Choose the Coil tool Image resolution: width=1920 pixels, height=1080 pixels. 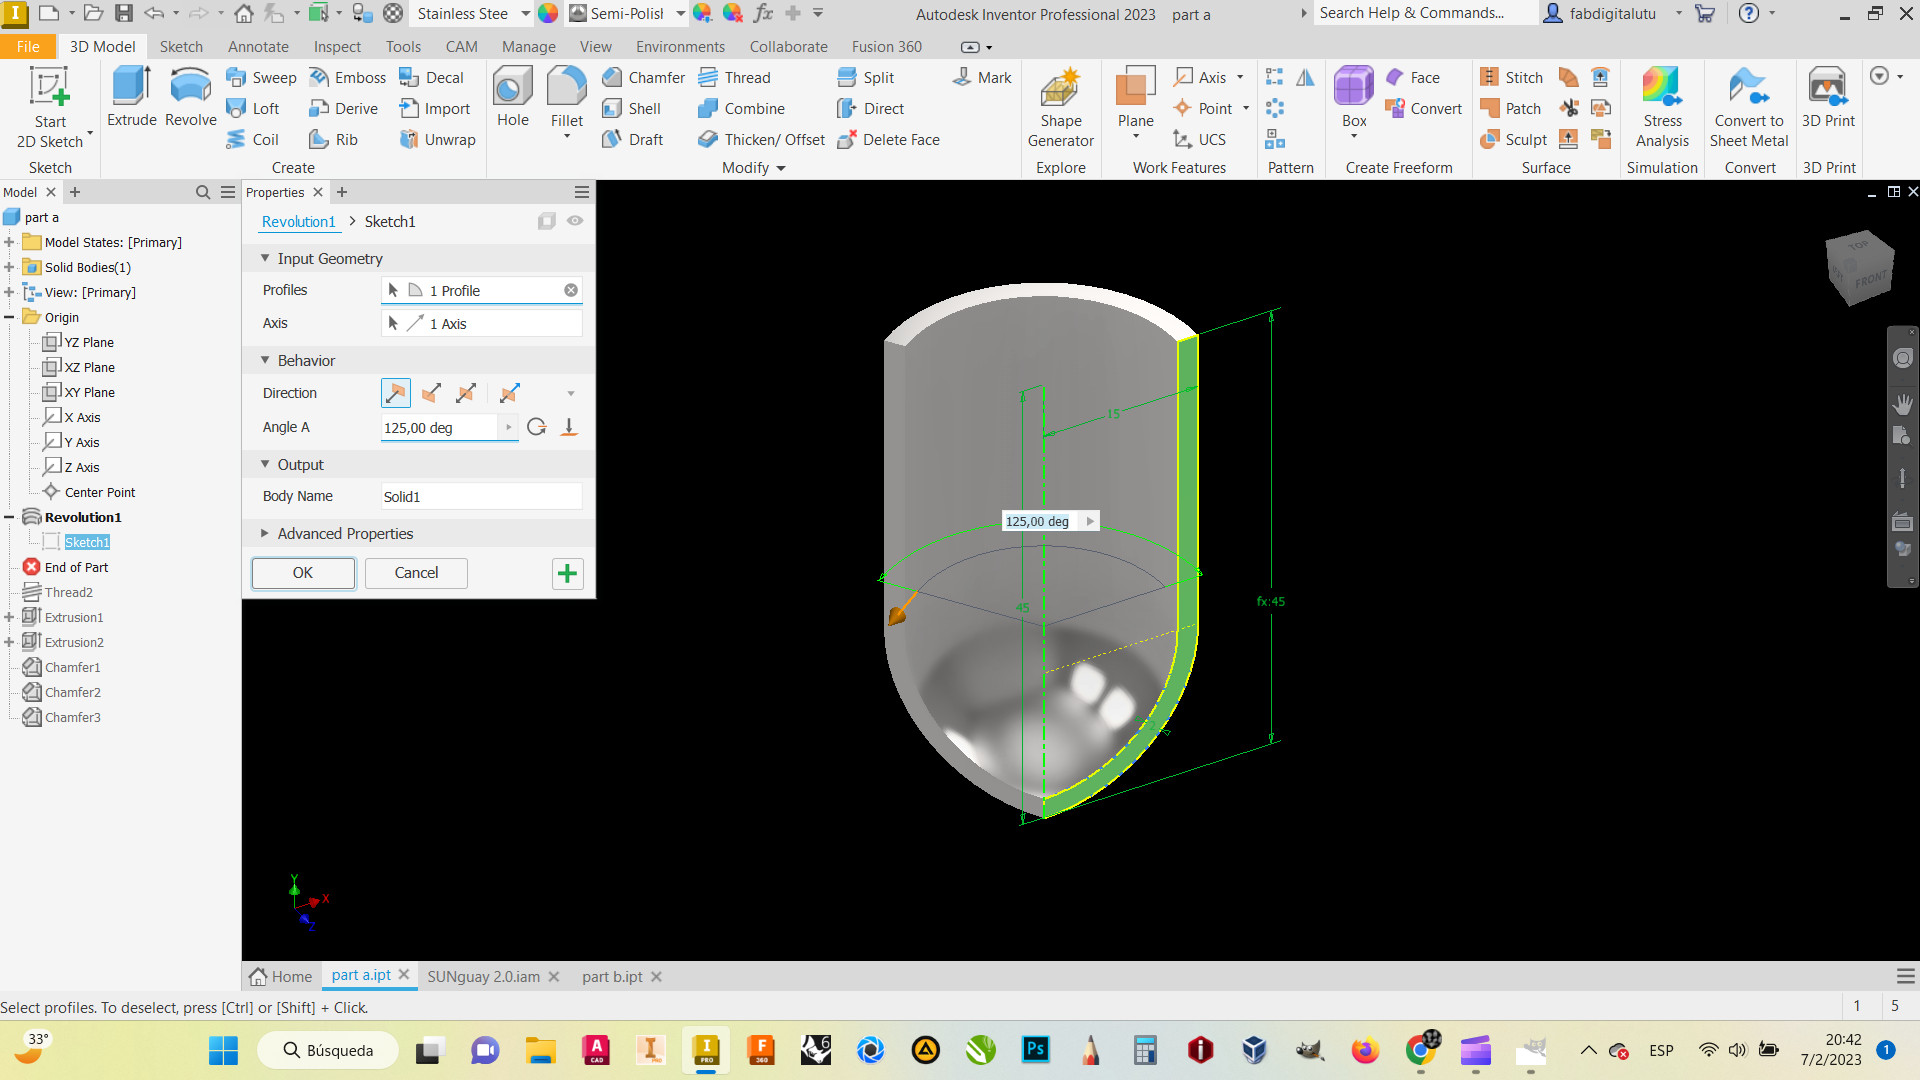pos(253,140)
